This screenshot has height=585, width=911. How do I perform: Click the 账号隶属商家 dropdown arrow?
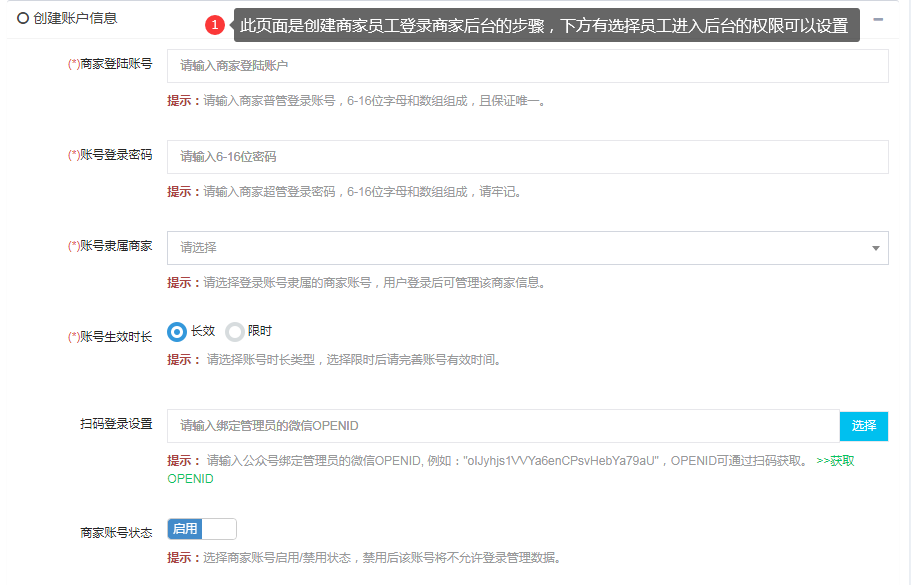[x=875, y=248]
